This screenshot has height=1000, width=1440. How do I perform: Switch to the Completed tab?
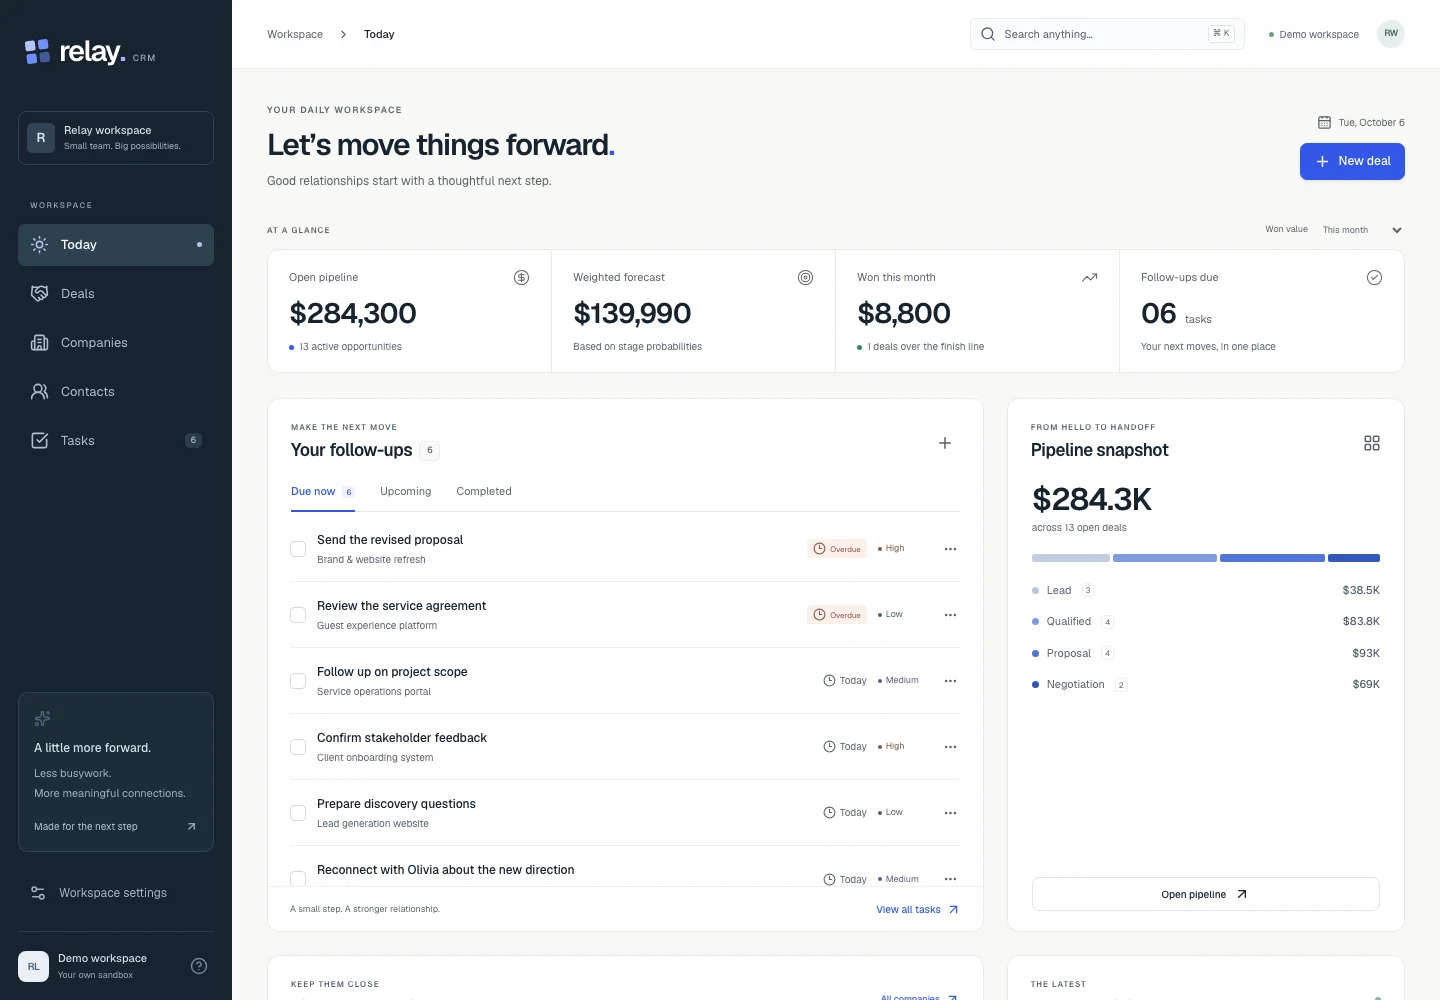click(x=484, y=492)
